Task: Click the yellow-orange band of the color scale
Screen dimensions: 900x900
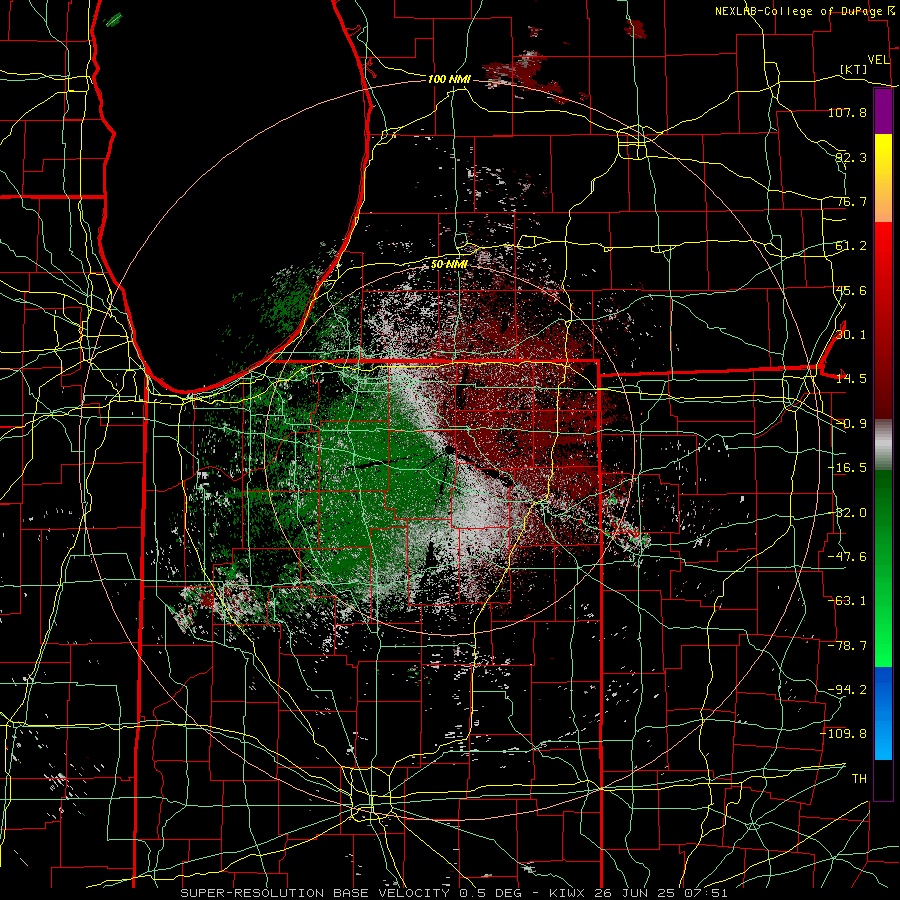Action: click(883, 178)
